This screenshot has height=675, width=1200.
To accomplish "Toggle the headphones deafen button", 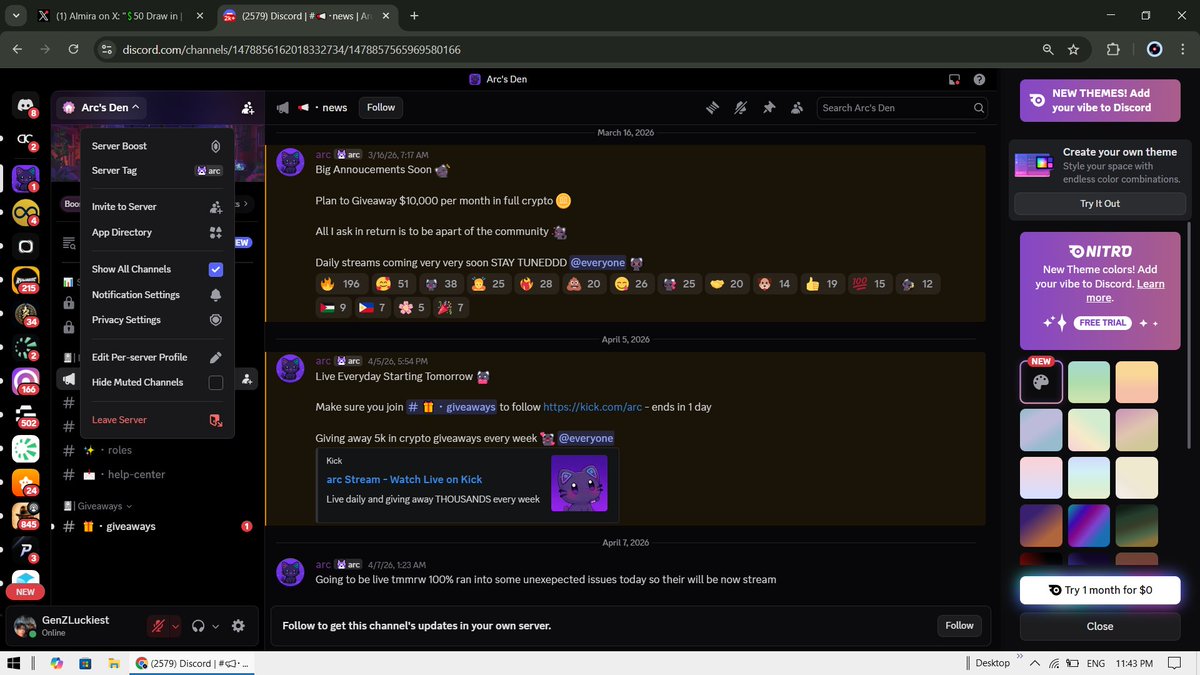I will (x=198, y=626).
